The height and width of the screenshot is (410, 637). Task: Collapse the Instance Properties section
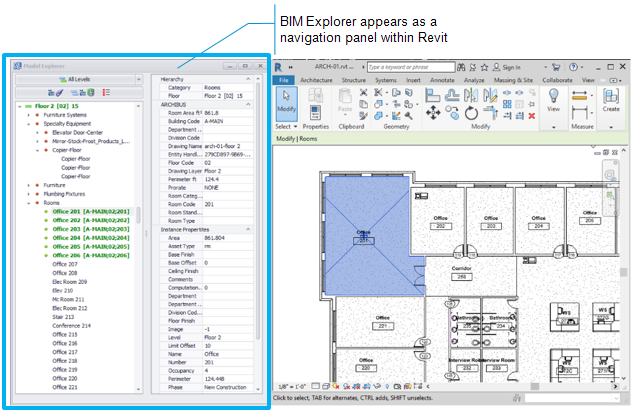[248, 230]
